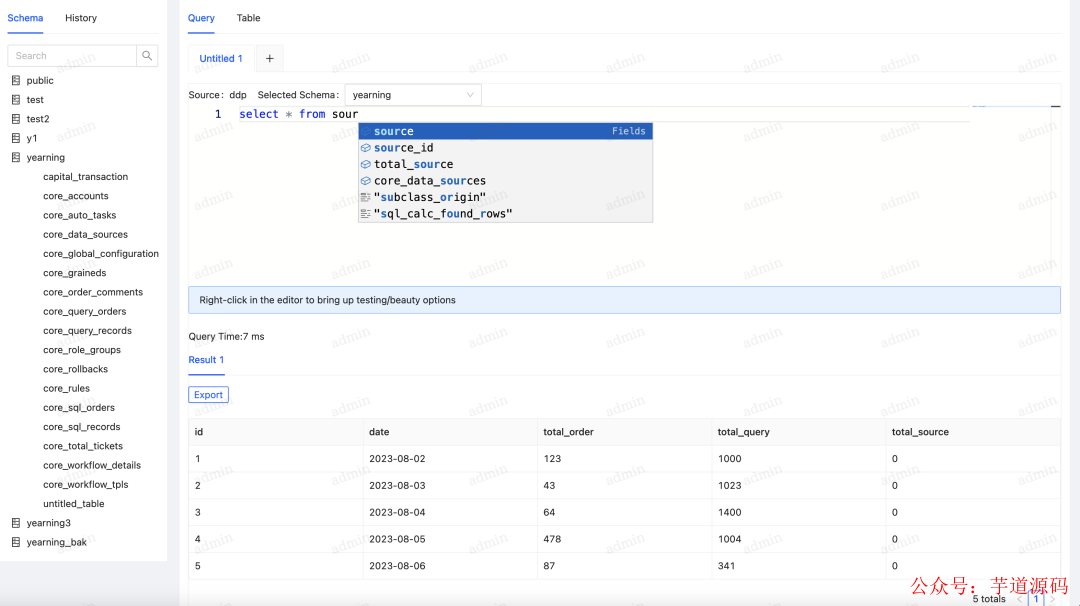Click database icon beside public schema
This screenshot has width=1080, height=606.
tap(16, 81)
